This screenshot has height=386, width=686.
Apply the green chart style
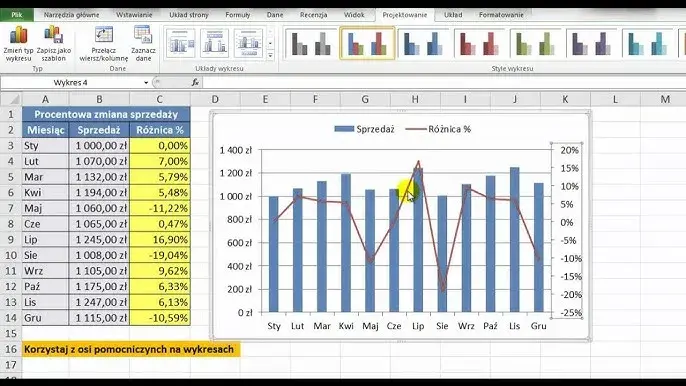tap(537, 43)
